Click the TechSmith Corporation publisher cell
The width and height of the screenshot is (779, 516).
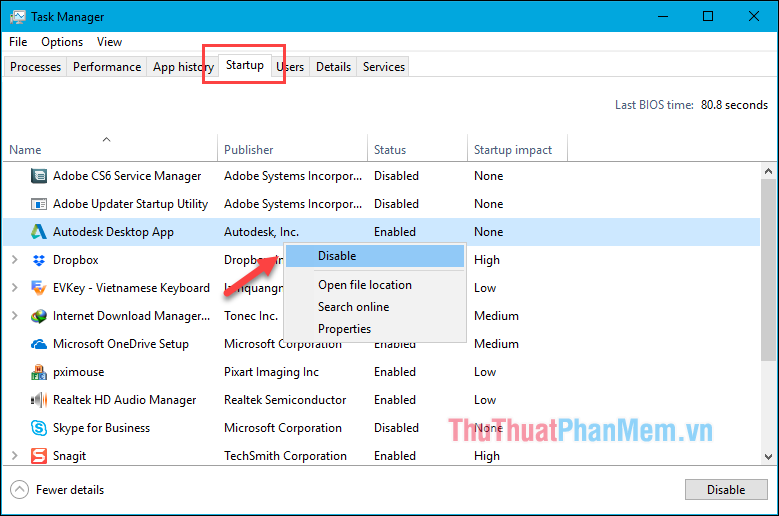click(x=285, y=455)
